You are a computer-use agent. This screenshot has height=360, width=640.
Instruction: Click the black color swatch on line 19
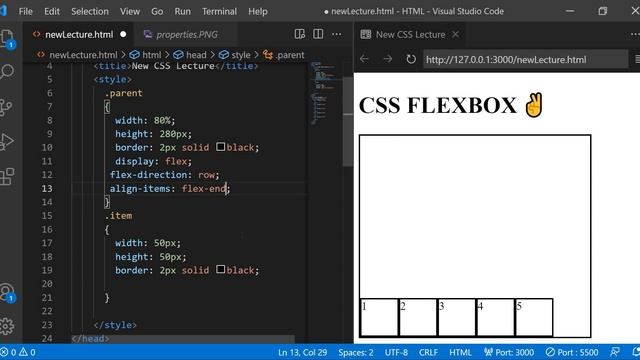coord(220,269)
